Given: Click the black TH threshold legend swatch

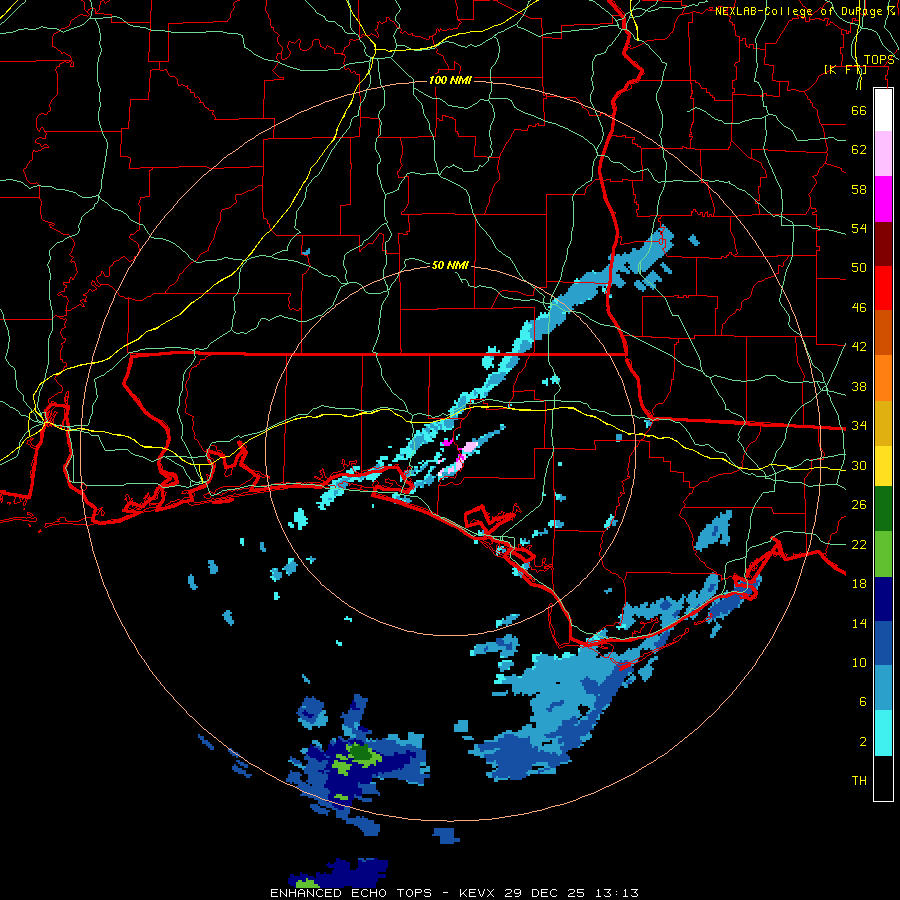Looking at the screenshot, I should (x=883, y=778).
